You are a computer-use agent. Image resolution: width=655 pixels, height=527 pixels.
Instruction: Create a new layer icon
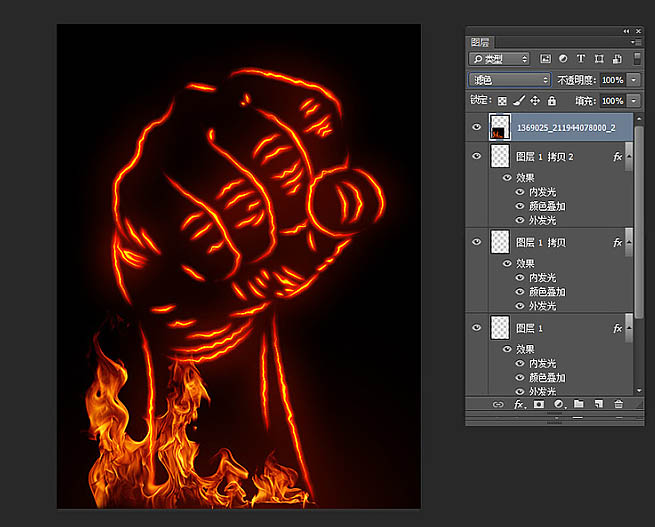[x=599, y=404]
